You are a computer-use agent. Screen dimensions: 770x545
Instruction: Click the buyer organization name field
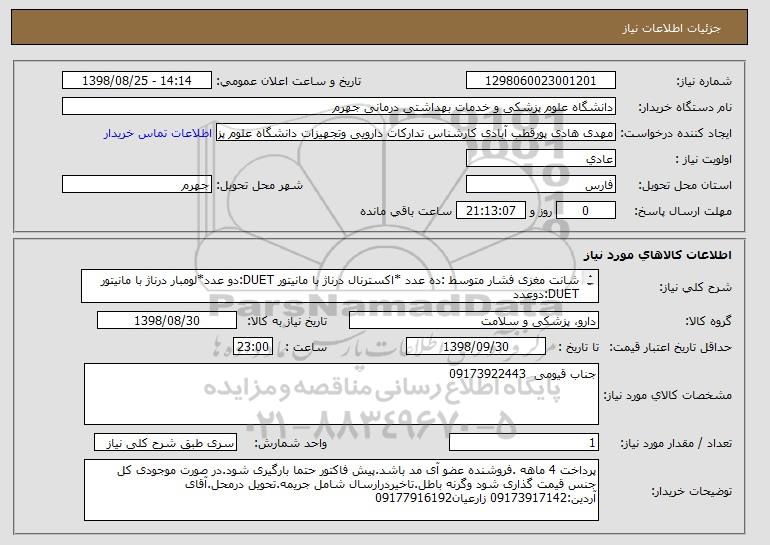[x=339, y=107]
